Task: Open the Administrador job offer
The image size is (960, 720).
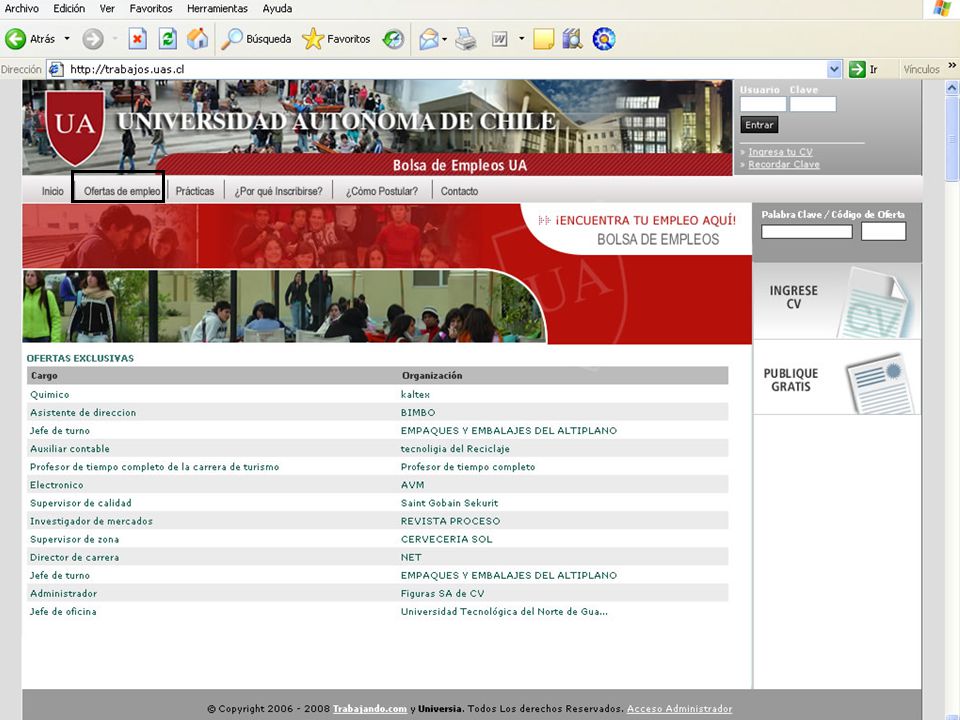Action: click(64, 593)
